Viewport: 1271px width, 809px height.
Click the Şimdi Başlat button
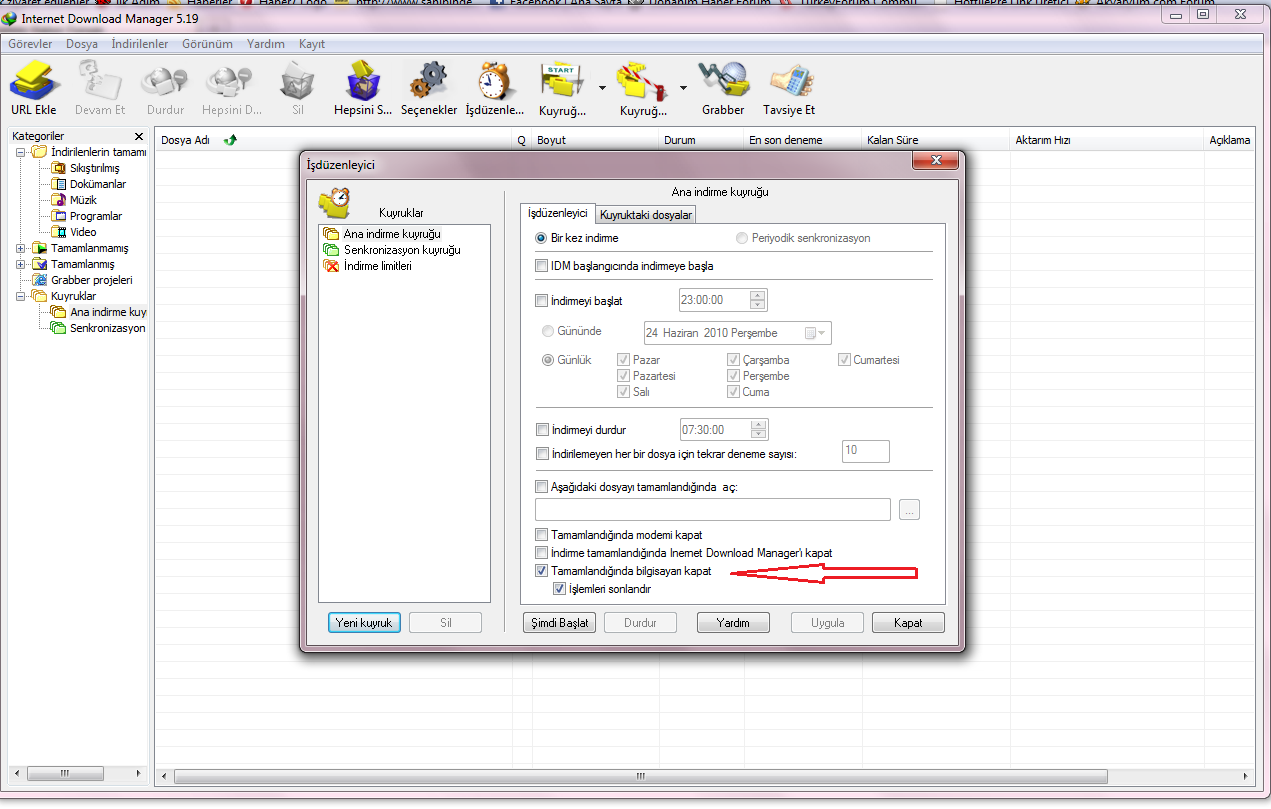(x=560, y=622)
